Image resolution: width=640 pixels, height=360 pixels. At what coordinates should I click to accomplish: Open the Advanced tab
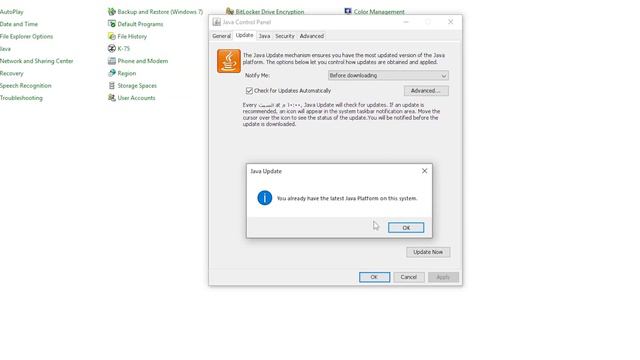coord(311,36)
